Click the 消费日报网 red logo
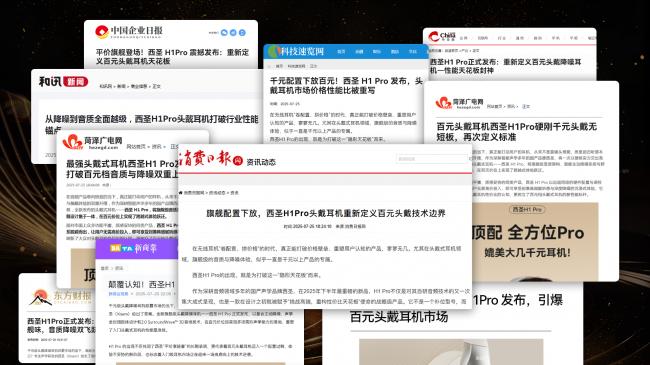 (x=211, y=158)
